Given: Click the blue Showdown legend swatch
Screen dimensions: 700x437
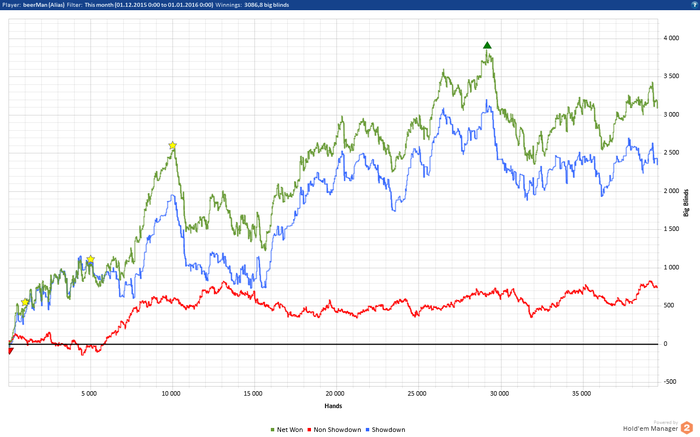Looking at the screenshot, I should [367, 430].
